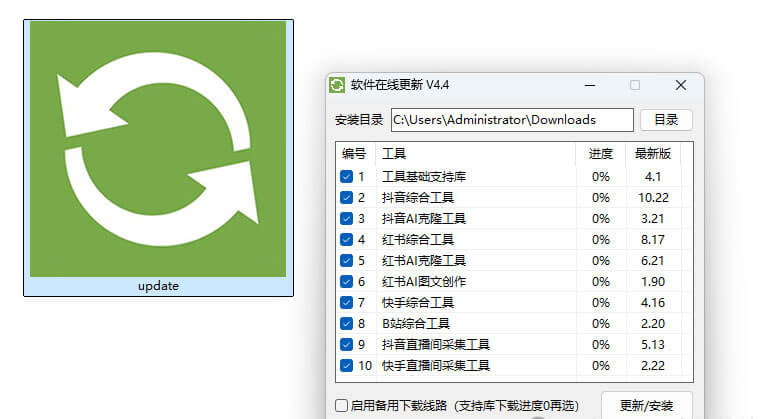
Task: Select the 工具基础支持库 row name
Action: click(x=424, y=177)
